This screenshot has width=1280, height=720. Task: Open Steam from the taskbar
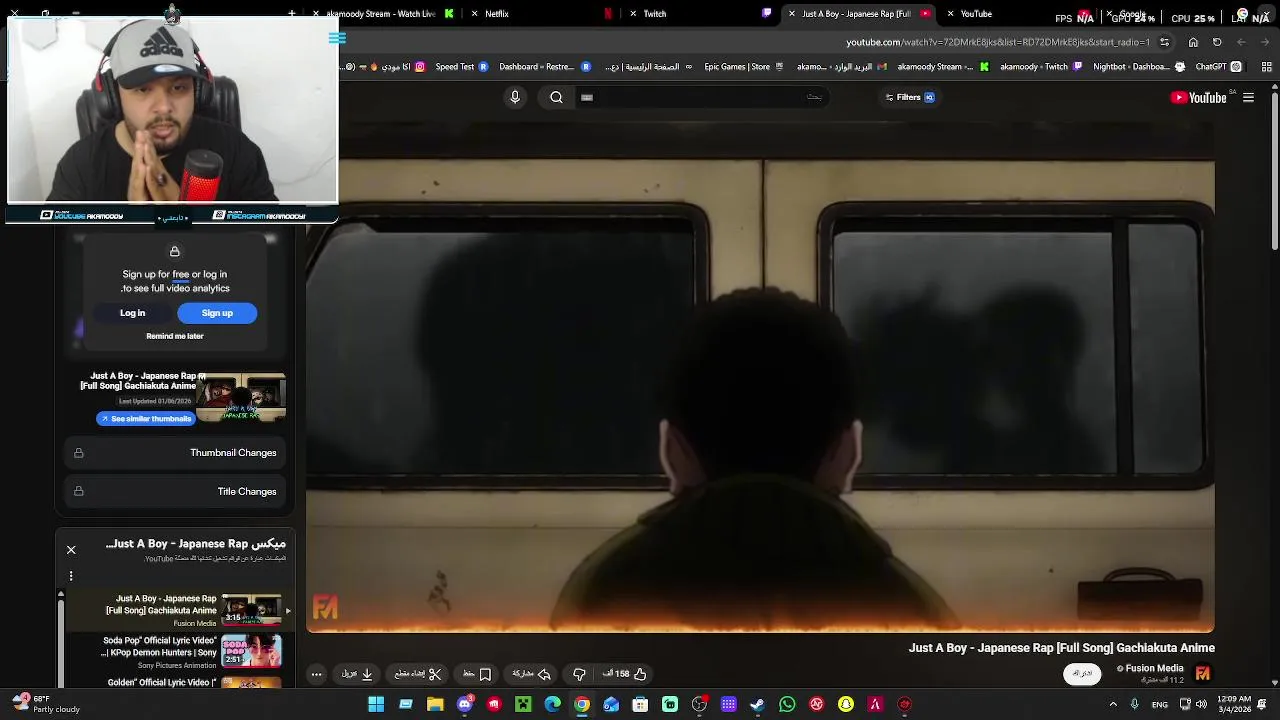point(758,705)
